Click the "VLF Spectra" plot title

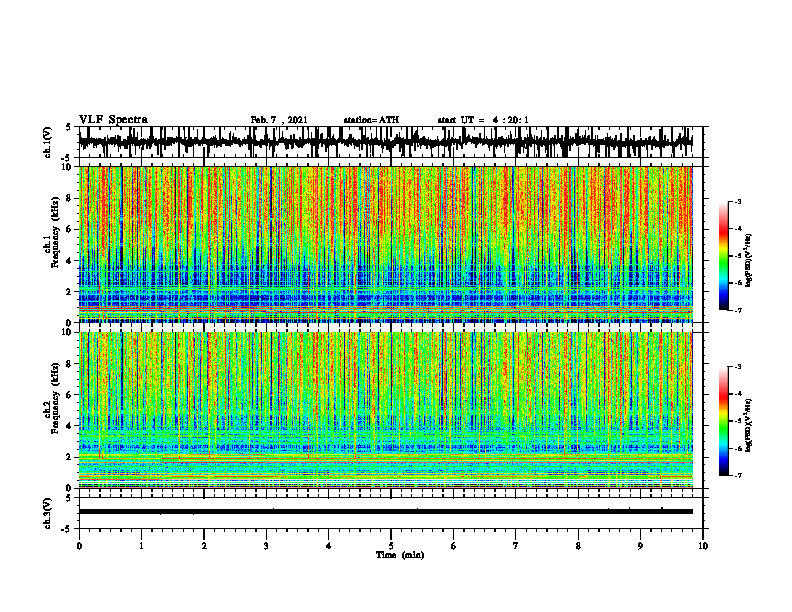(x=113, y=120)
